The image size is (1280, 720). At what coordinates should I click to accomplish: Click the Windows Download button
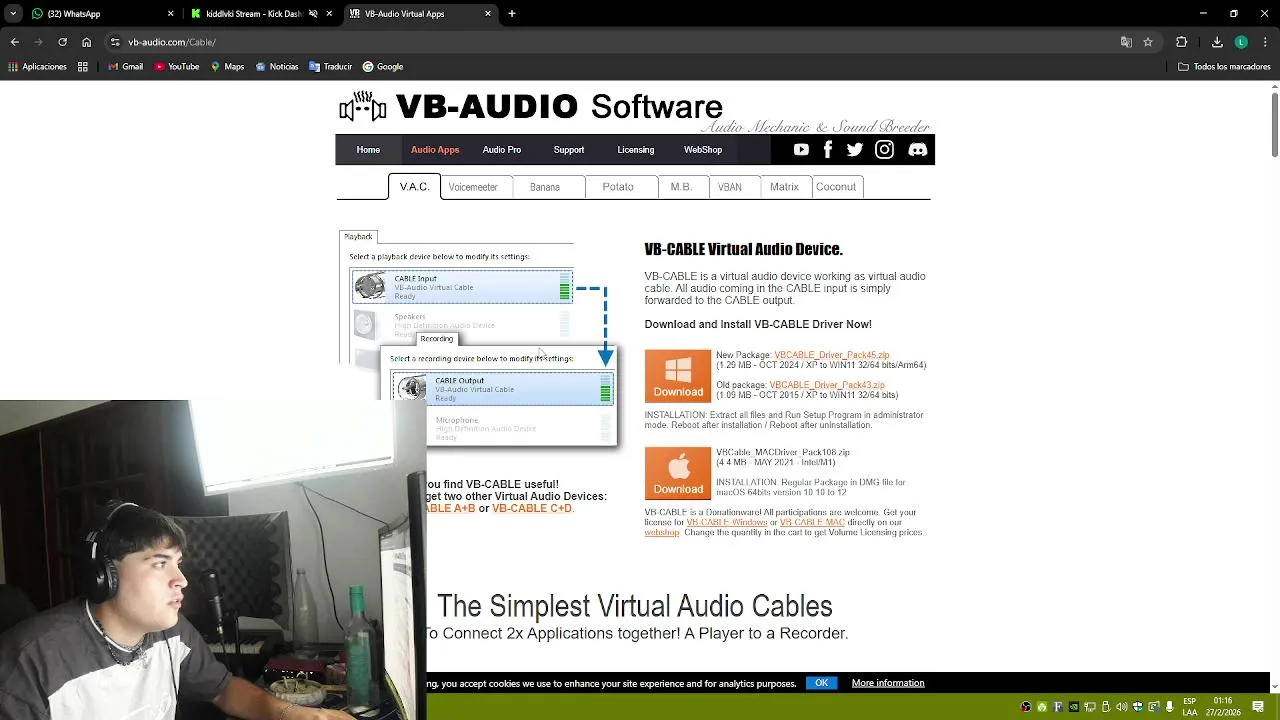(x=678, y=375)
